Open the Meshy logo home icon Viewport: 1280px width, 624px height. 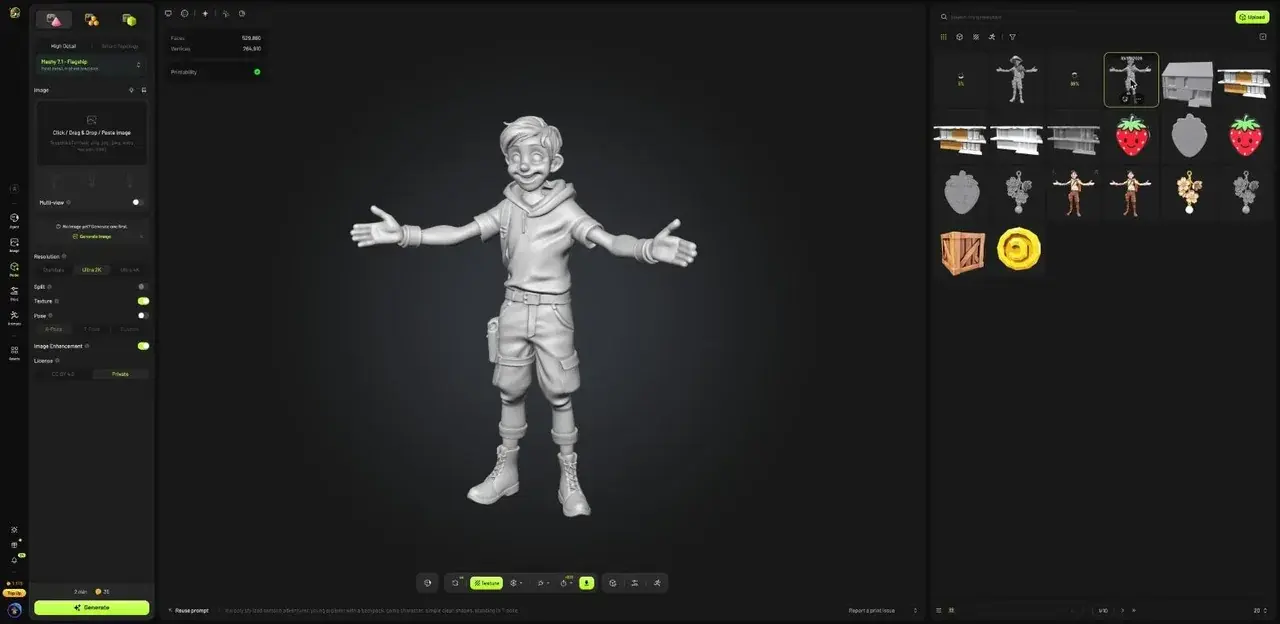[14, 13]
